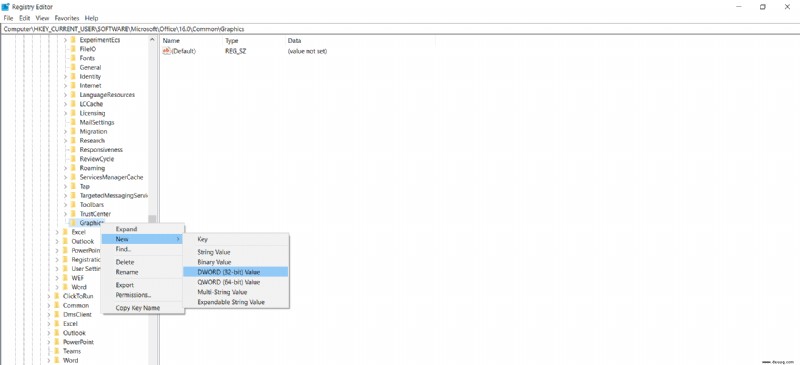800x365 pixels.
Task: Expand the Toolbars key chevron
Action: [x=65, y=205]
